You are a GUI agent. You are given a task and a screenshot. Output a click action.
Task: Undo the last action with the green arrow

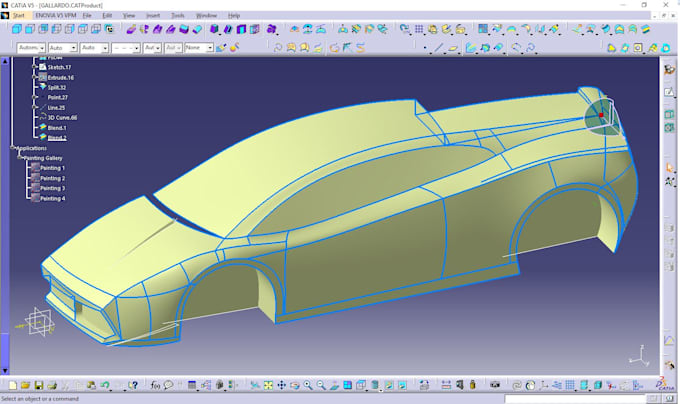point(105,385)
